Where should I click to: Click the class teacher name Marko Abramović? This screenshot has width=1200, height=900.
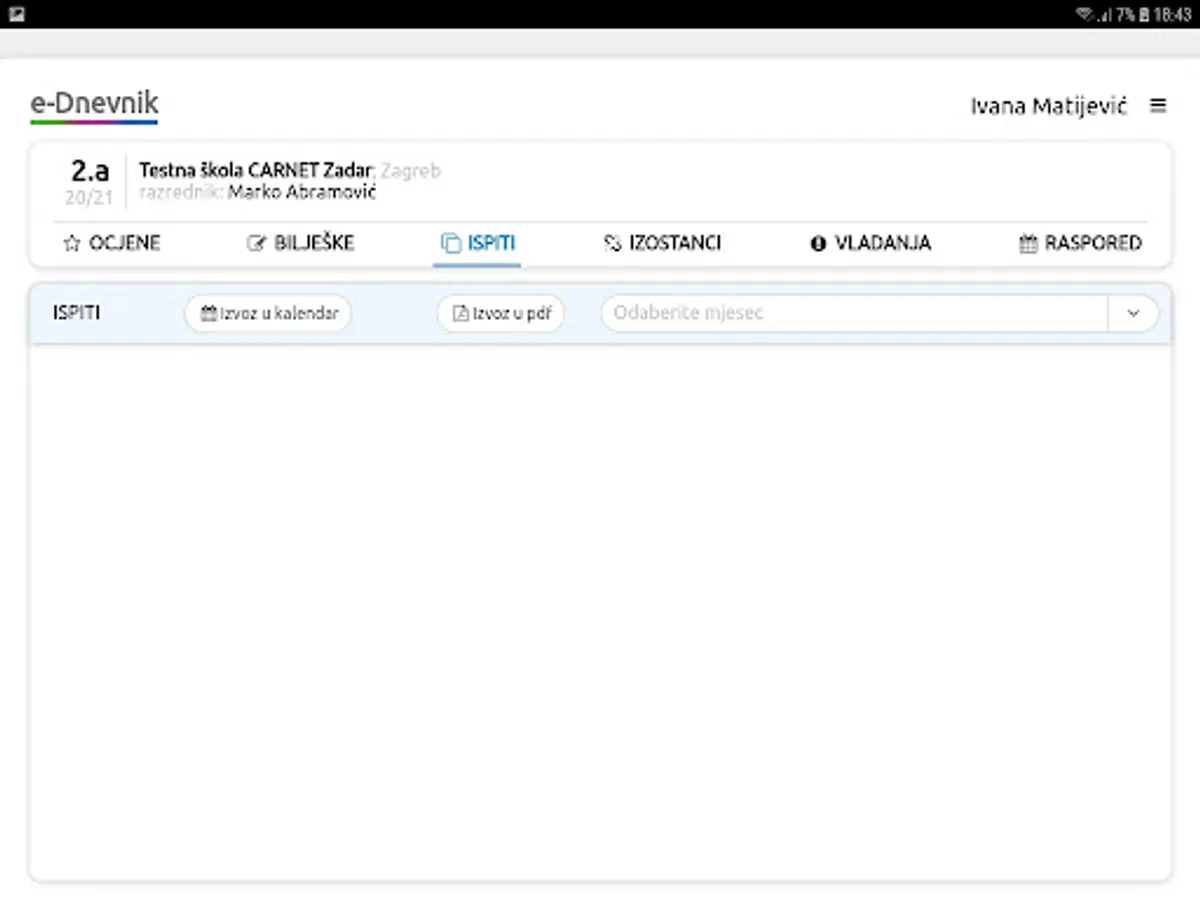tap(302, 192)
